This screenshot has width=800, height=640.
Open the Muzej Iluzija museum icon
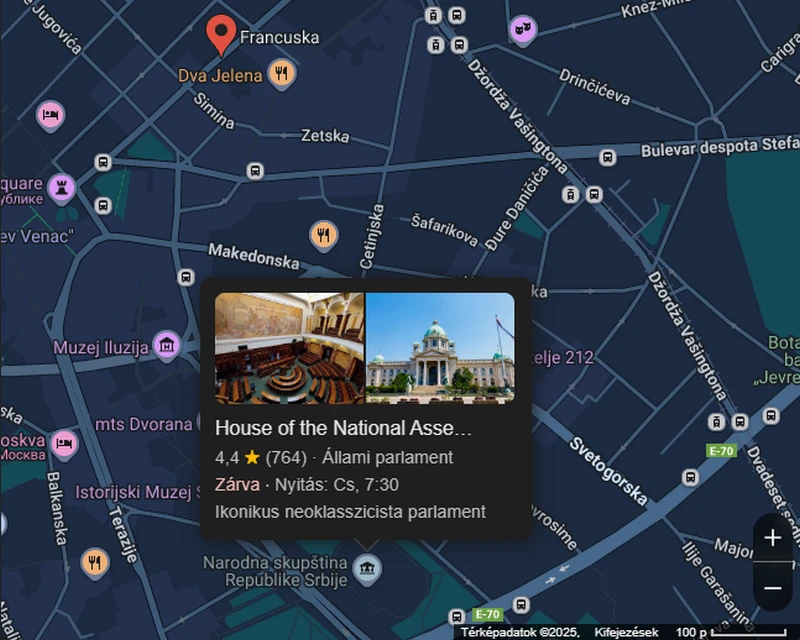click(166, 346)
